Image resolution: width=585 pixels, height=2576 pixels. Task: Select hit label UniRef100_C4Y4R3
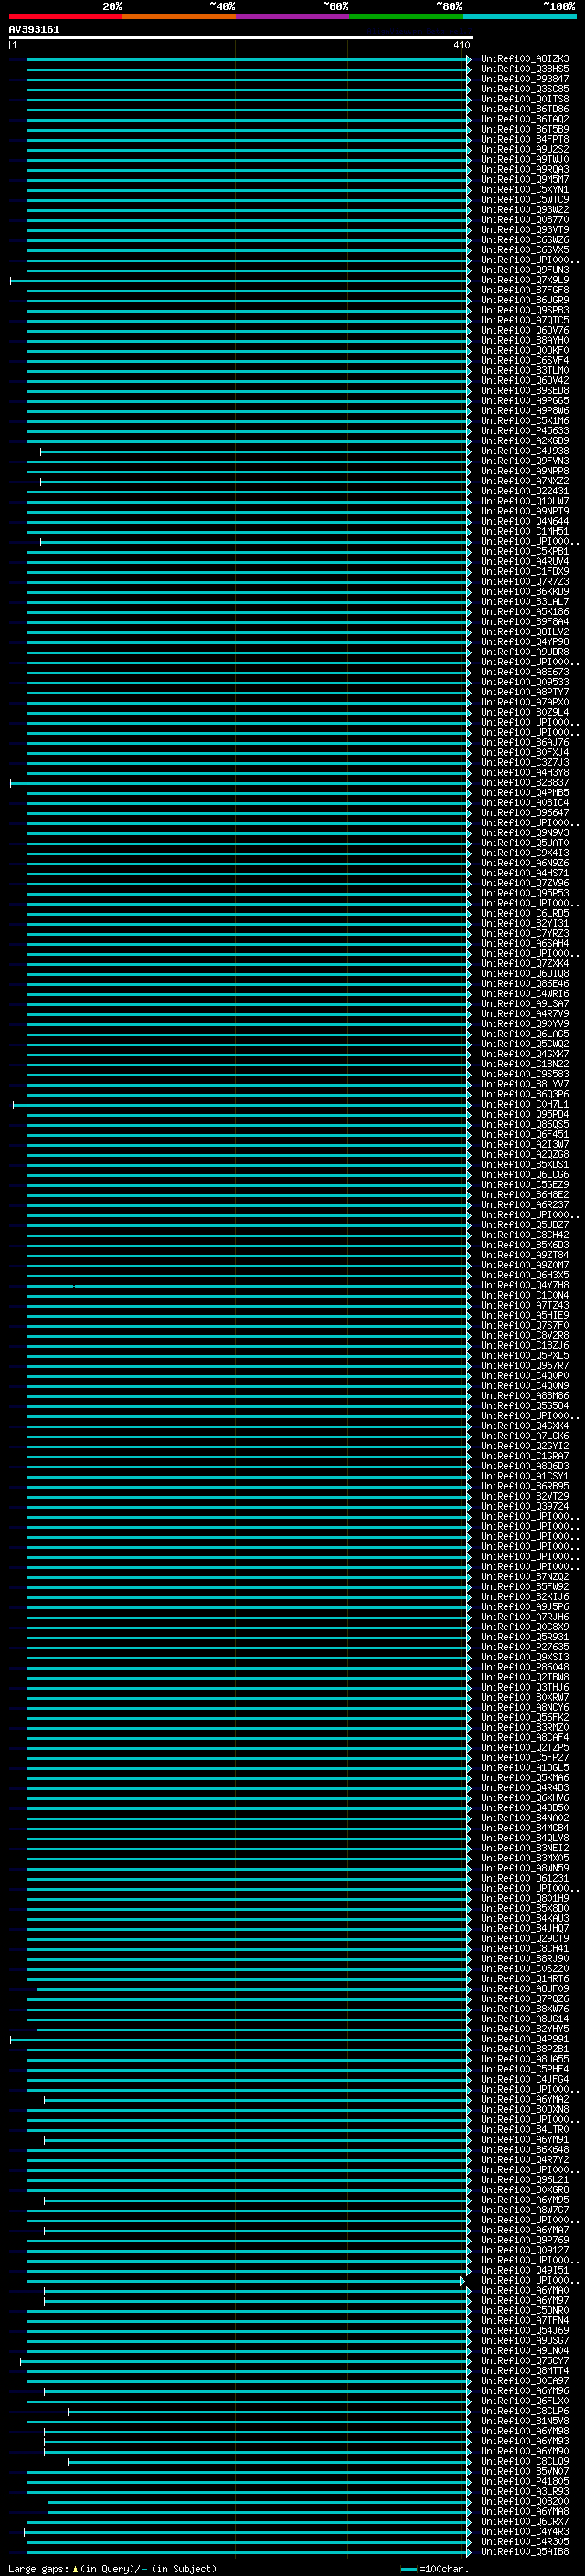click(525, 2532)
